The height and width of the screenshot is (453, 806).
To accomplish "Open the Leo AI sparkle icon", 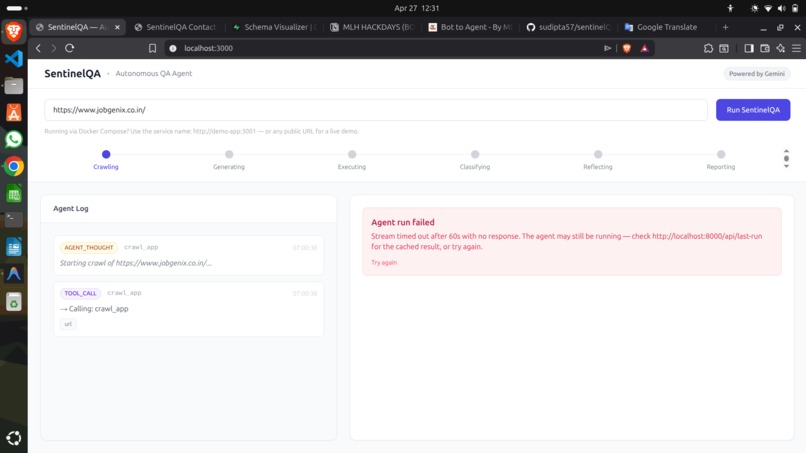I will [x=781, y=48].
